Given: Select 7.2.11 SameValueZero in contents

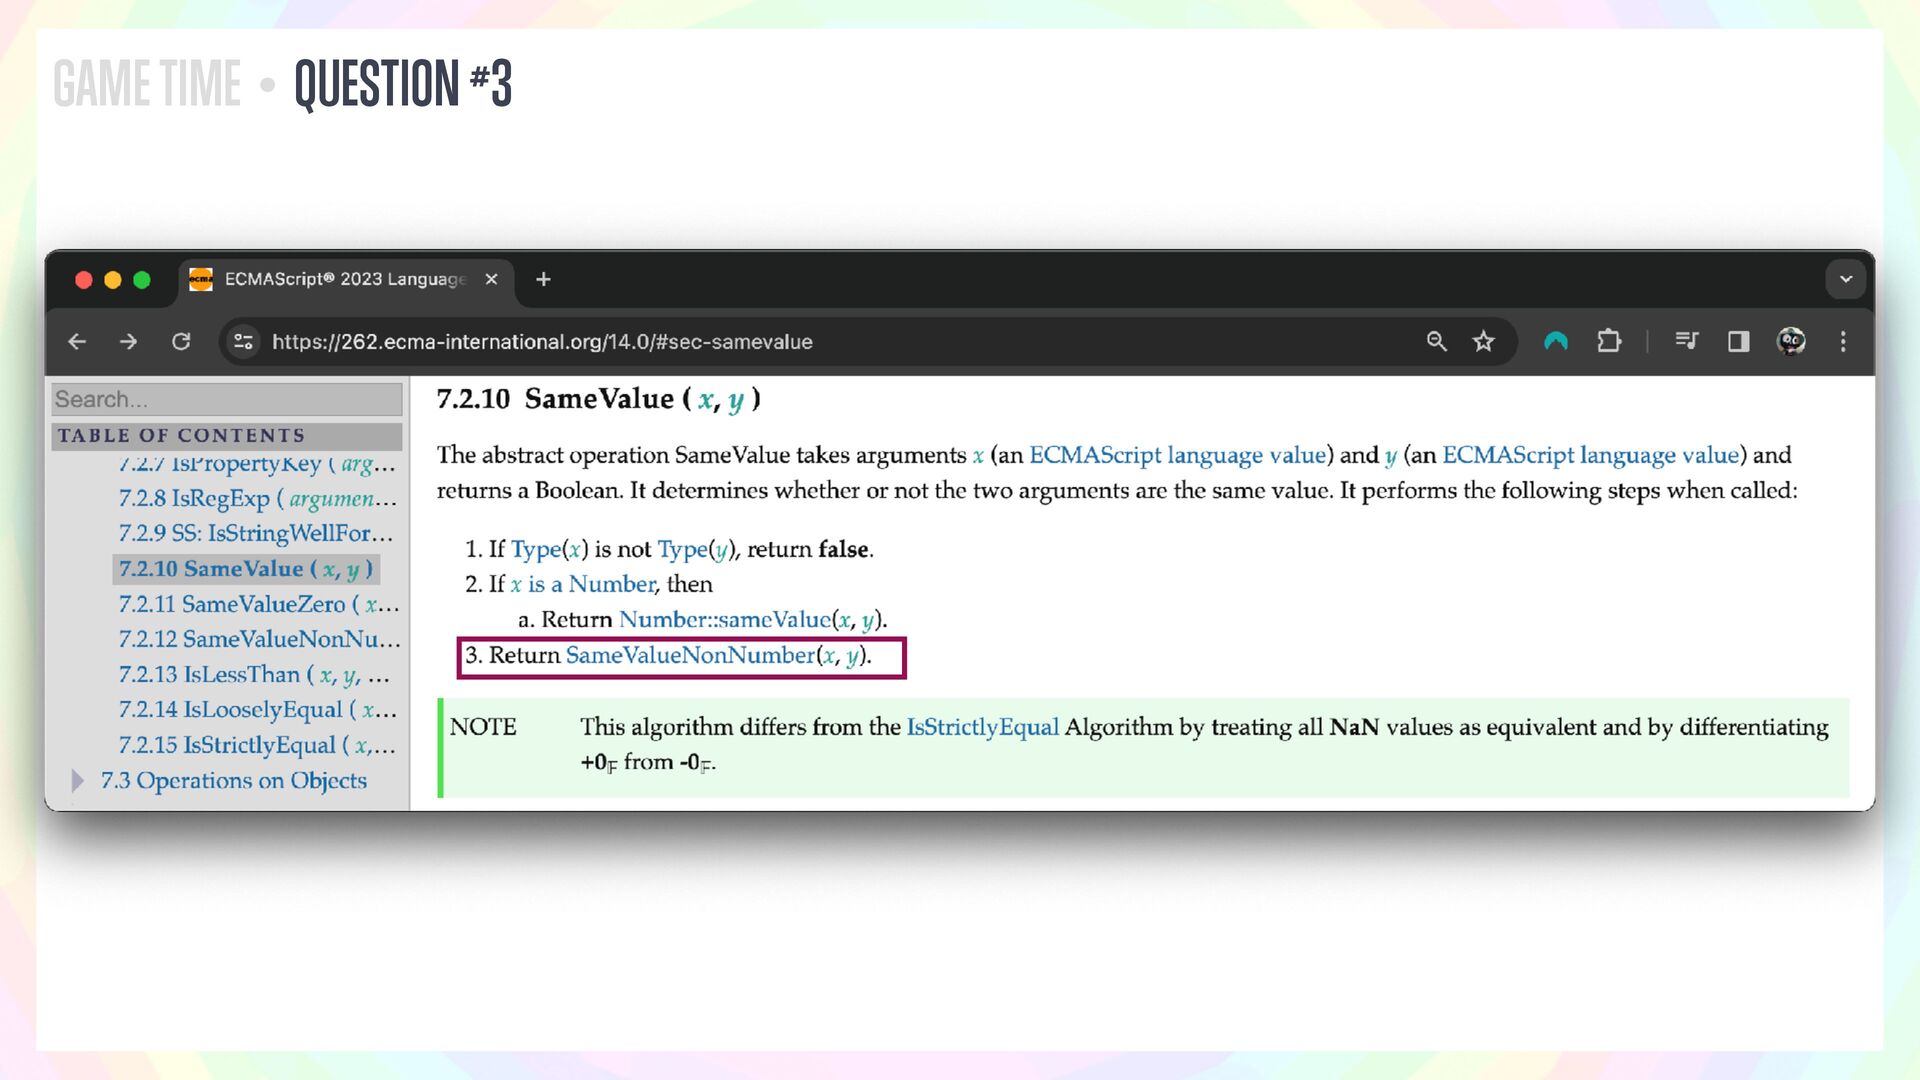Looking at the screenshot, I should pos(256,605).
